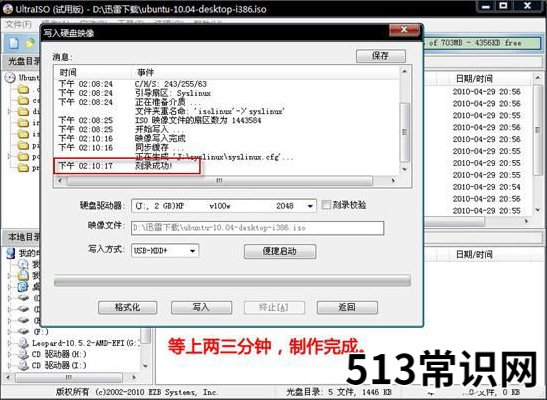Viewport: 547px width, 400px height.
Task: Click the Open file toolbar icon
Action: point(30,43)
